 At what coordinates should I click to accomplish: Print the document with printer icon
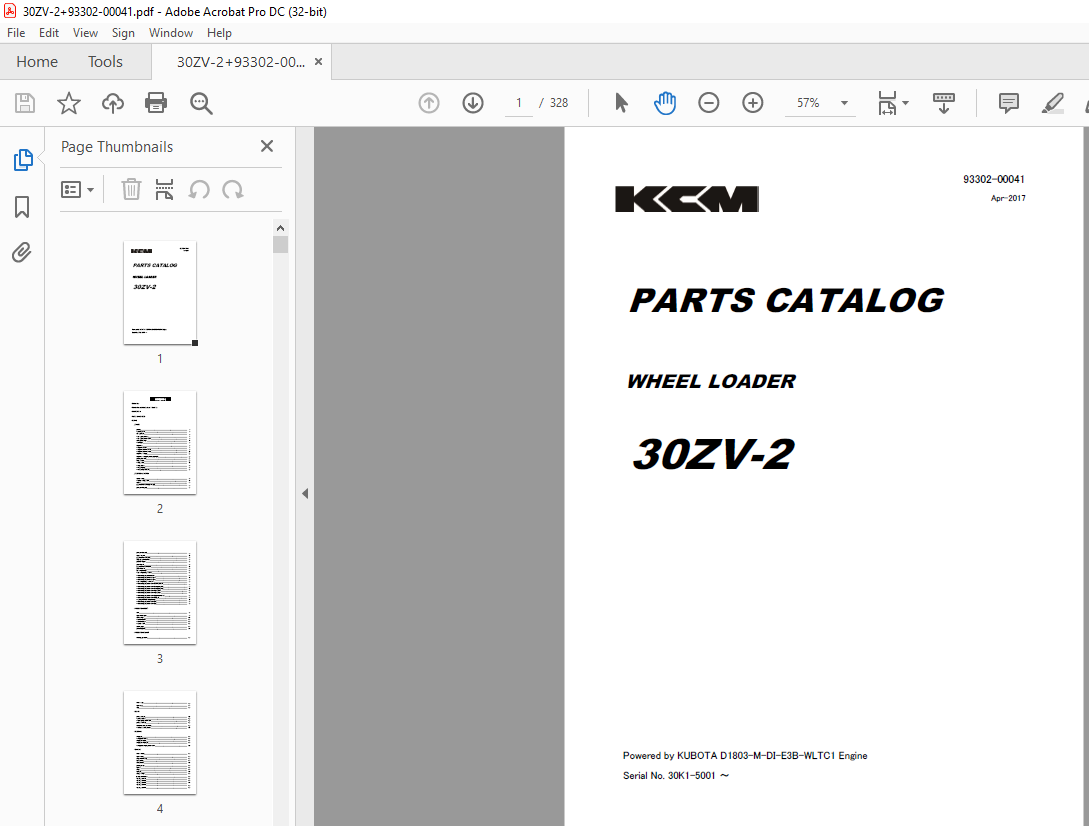click(156, 103)
